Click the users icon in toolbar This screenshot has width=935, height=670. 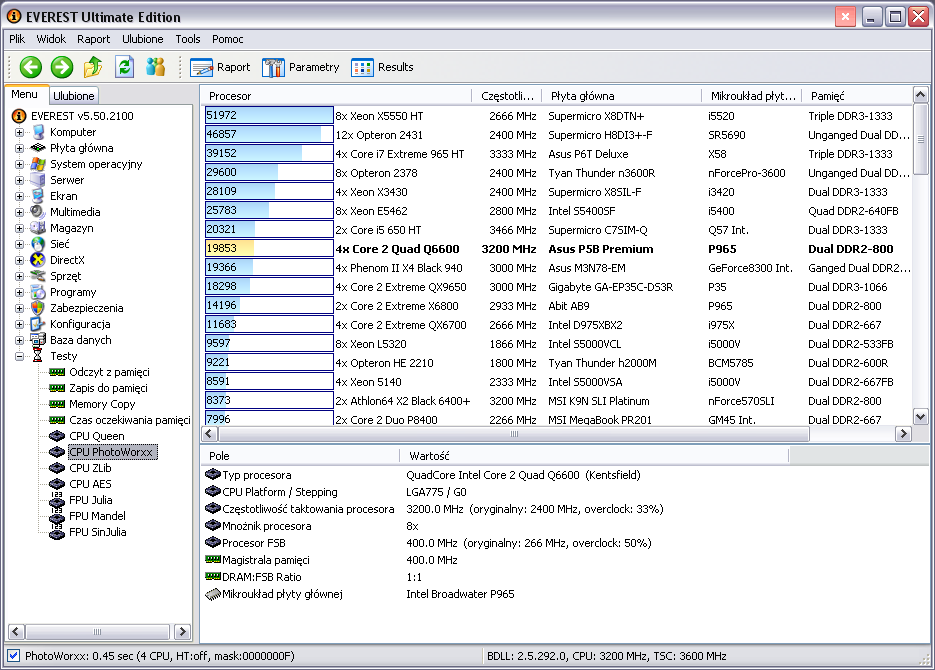coord(155,67)
